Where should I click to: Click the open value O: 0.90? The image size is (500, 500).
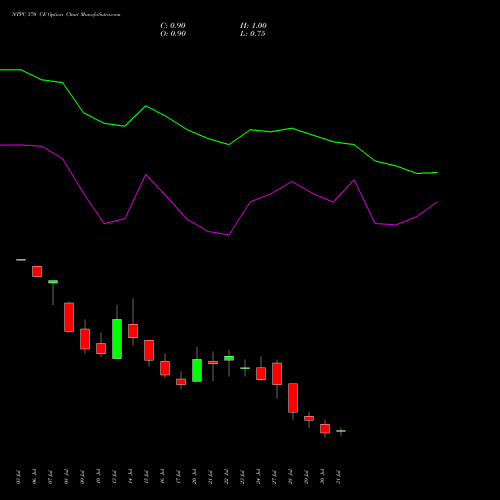pos(173,34)
